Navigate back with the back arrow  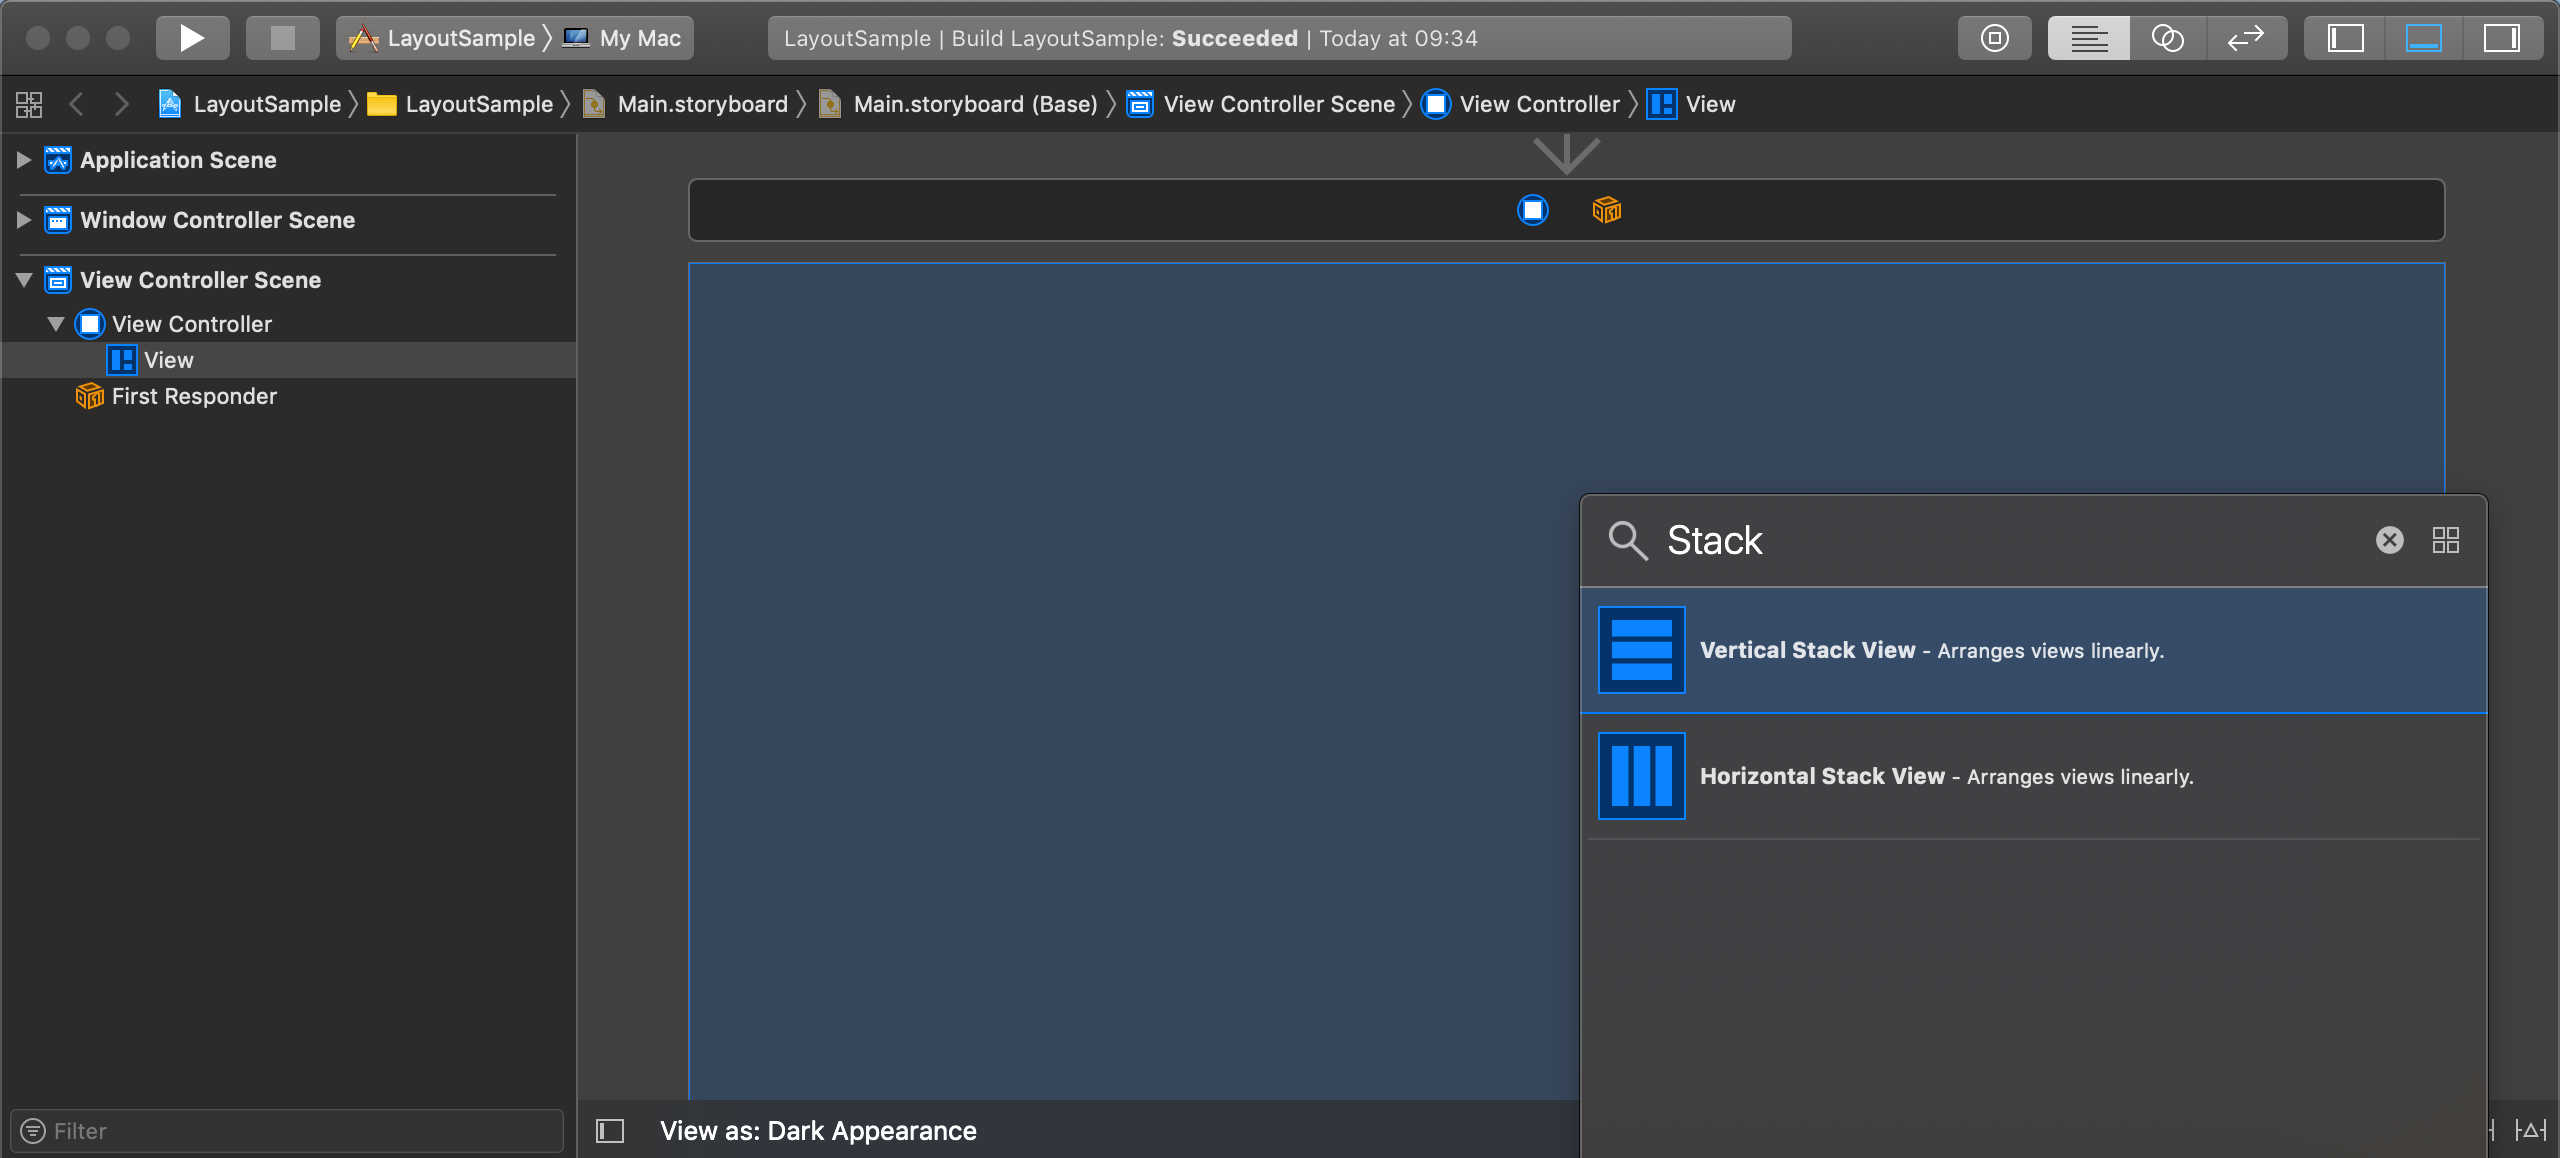pyautogui.click(x=77, y=103)
